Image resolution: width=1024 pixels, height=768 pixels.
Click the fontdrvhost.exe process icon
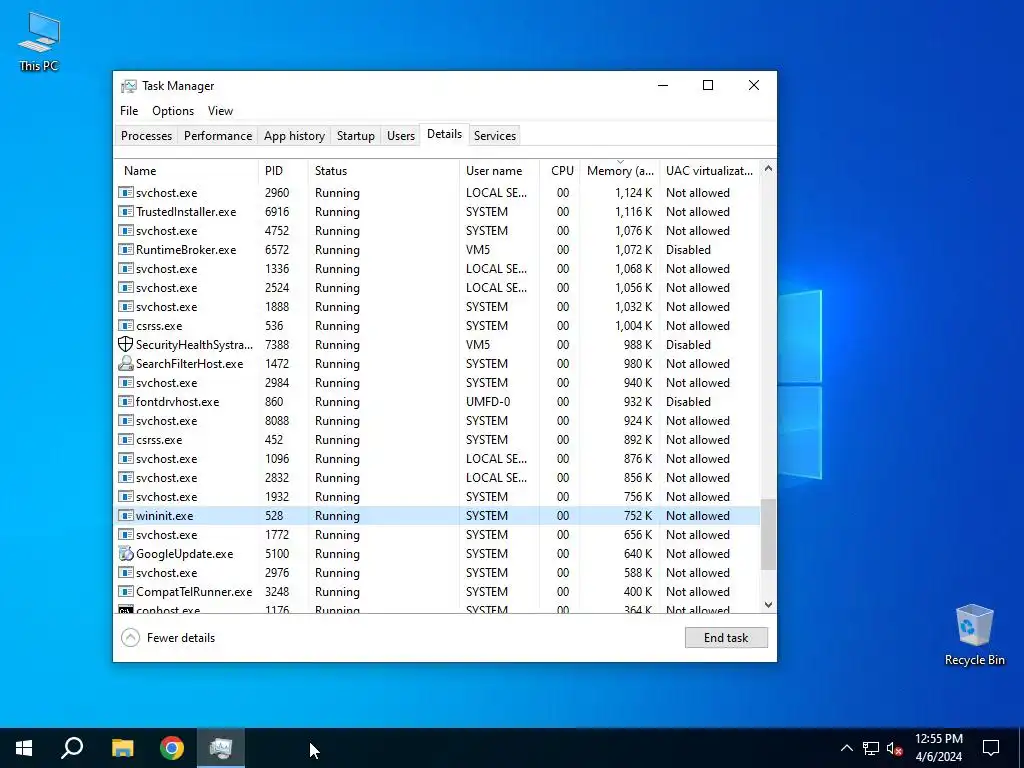(x=125, y=402)
